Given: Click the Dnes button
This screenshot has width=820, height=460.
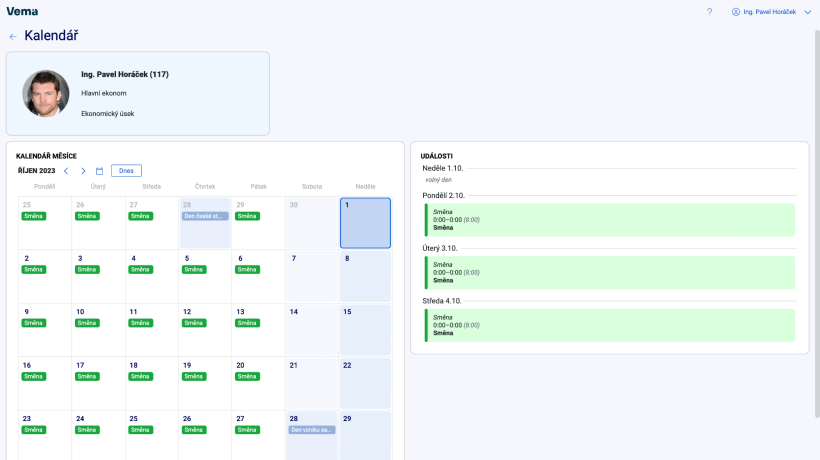Looking at the screenshot, I should point(126,170).
